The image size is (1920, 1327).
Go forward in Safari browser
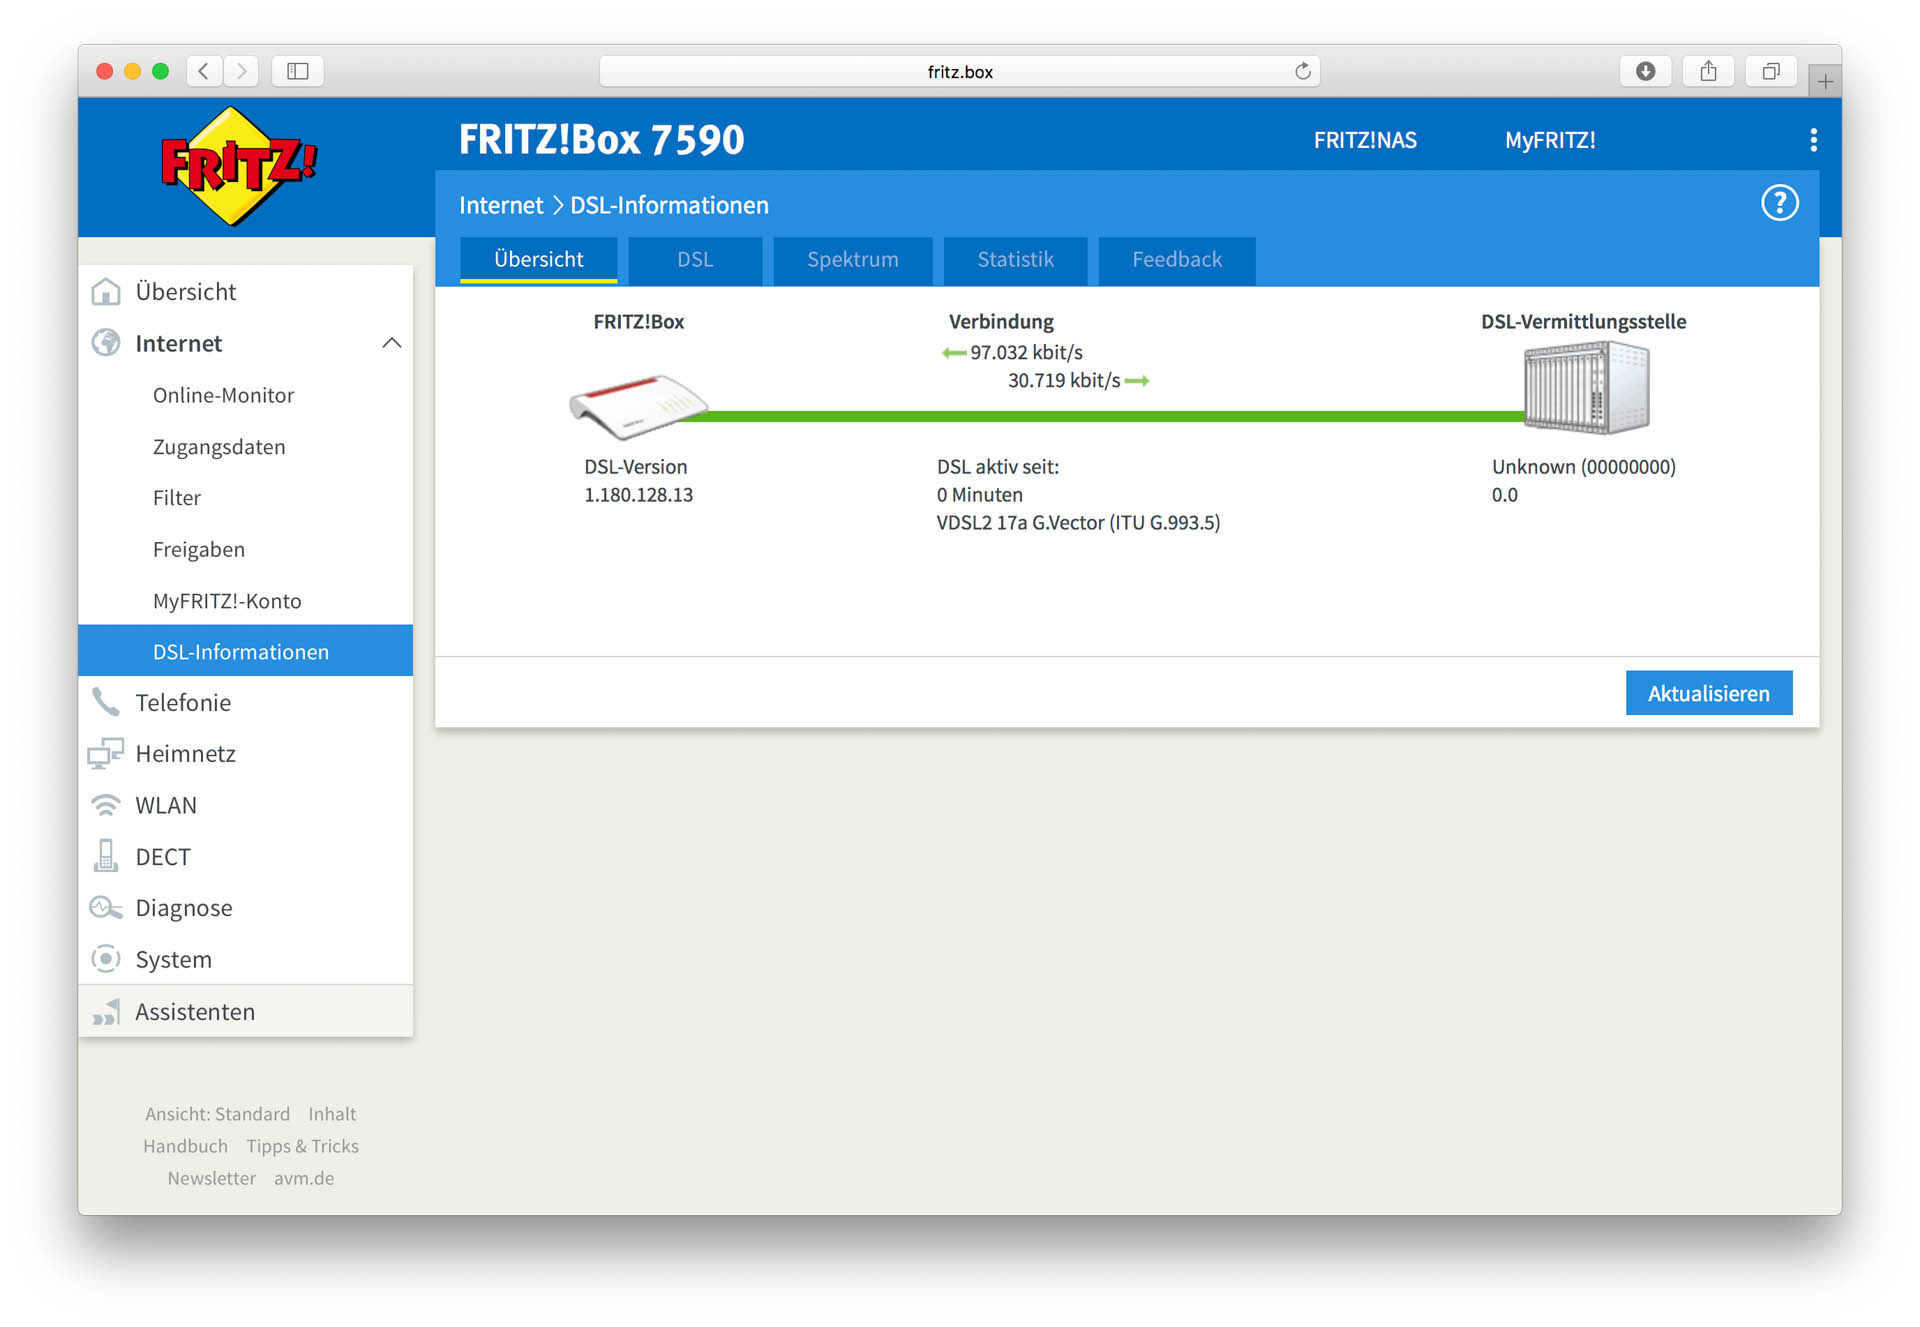241,71
